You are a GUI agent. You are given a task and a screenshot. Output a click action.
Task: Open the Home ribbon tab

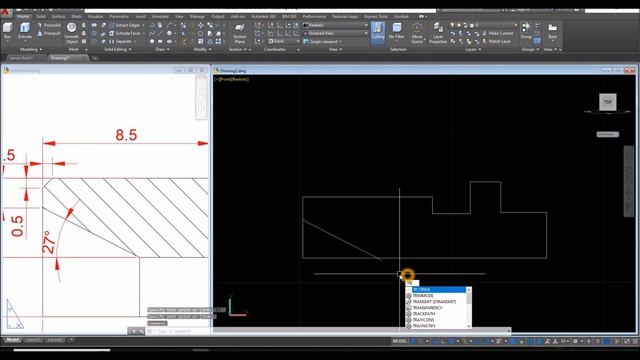click(23, 16)
